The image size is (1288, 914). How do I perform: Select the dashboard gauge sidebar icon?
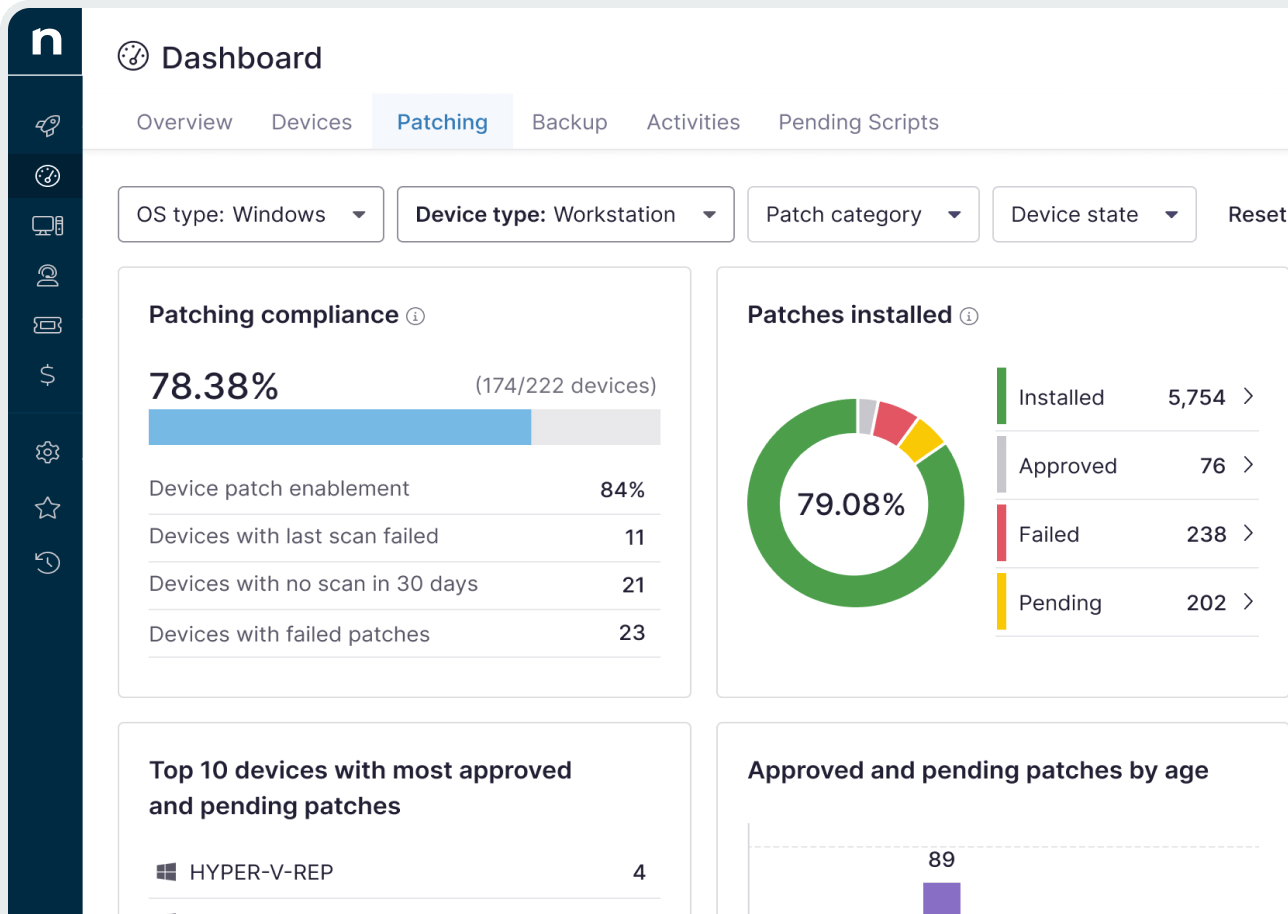pyautogui.click(x=47, y=176)
